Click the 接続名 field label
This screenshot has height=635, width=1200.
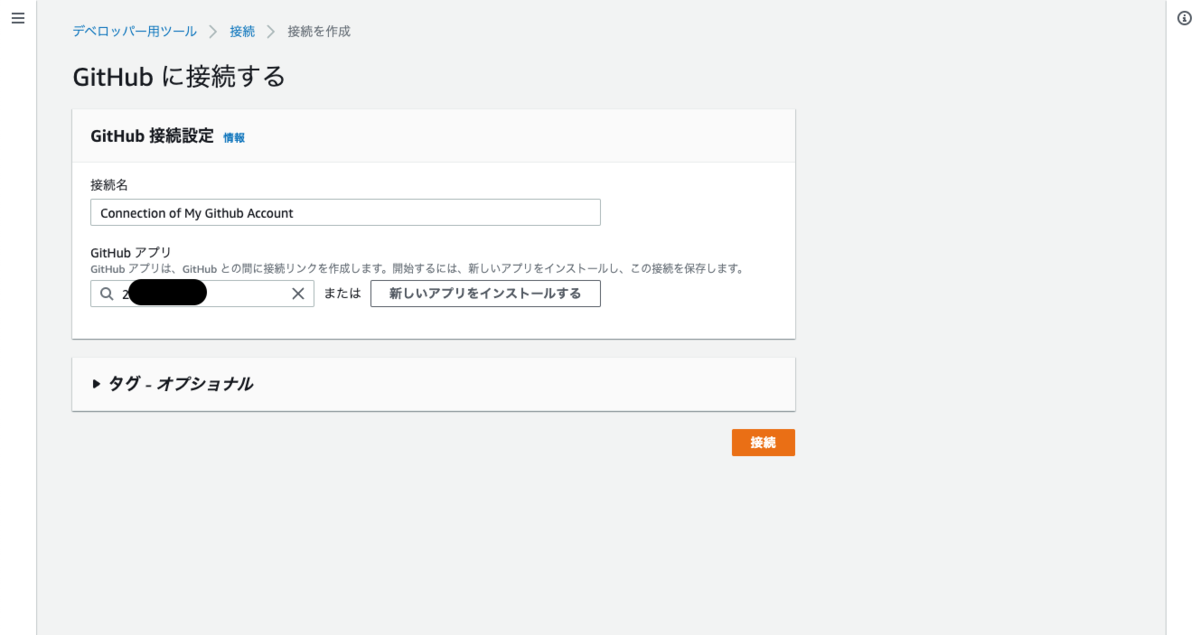pos(109,185)
